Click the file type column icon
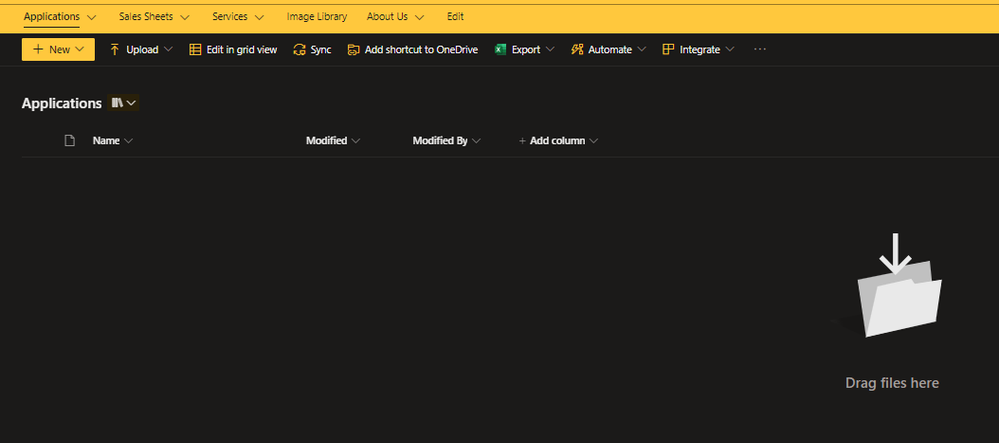This screenshot has height=443, width=999. (x=70, y=140)
